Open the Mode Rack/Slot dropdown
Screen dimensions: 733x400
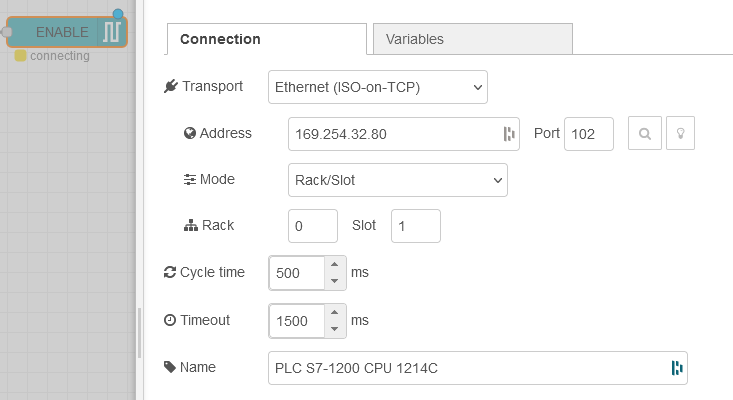coord(397,180)
